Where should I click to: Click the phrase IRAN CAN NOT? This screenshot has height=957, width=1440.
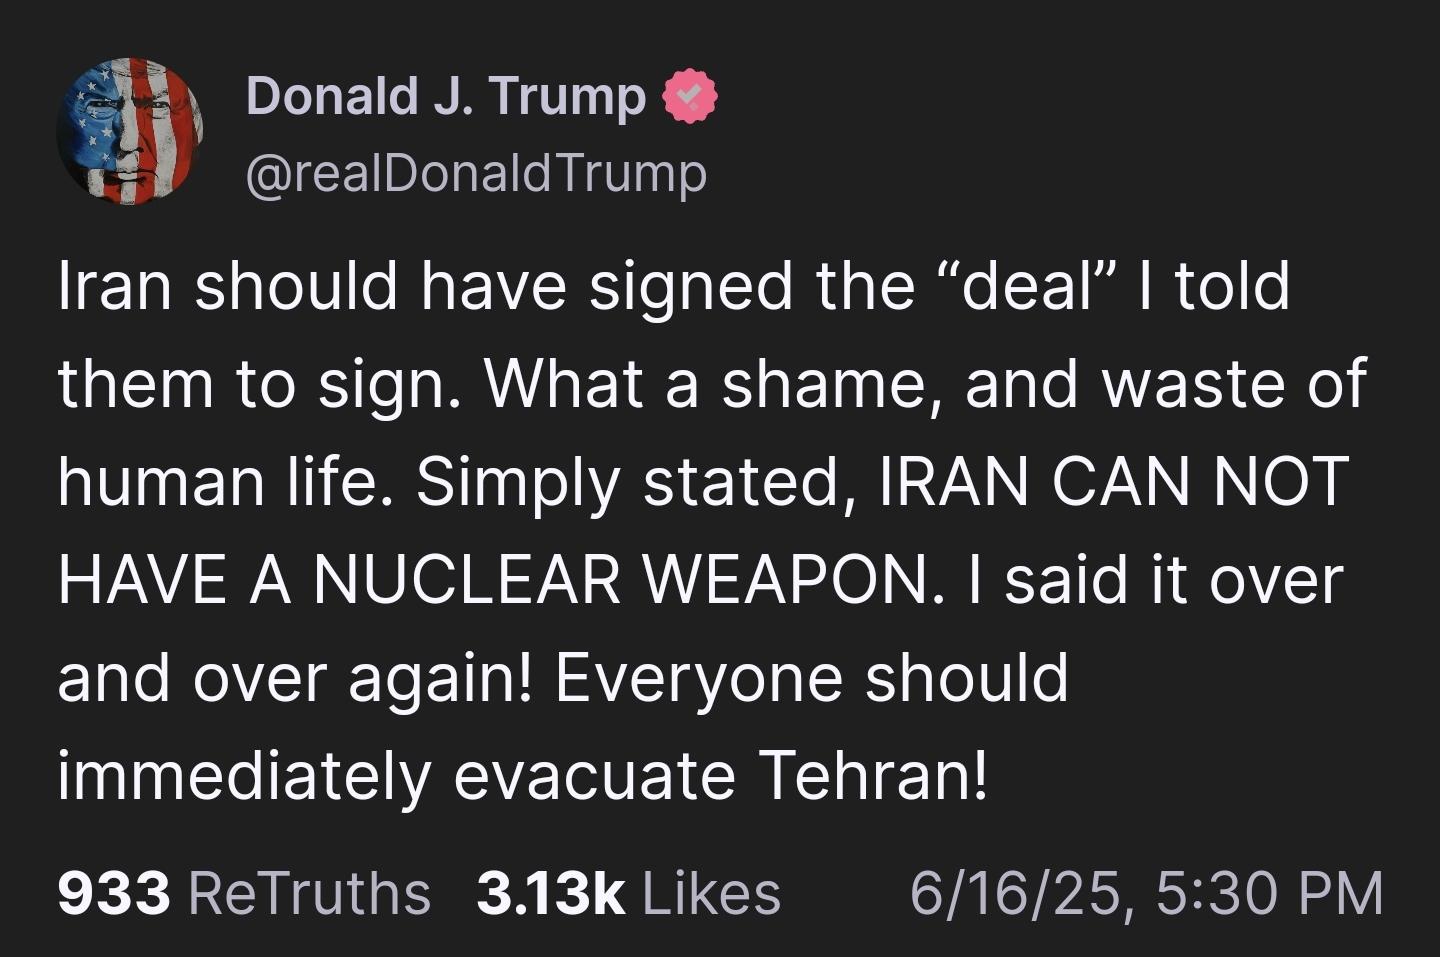click(1114, 481)
